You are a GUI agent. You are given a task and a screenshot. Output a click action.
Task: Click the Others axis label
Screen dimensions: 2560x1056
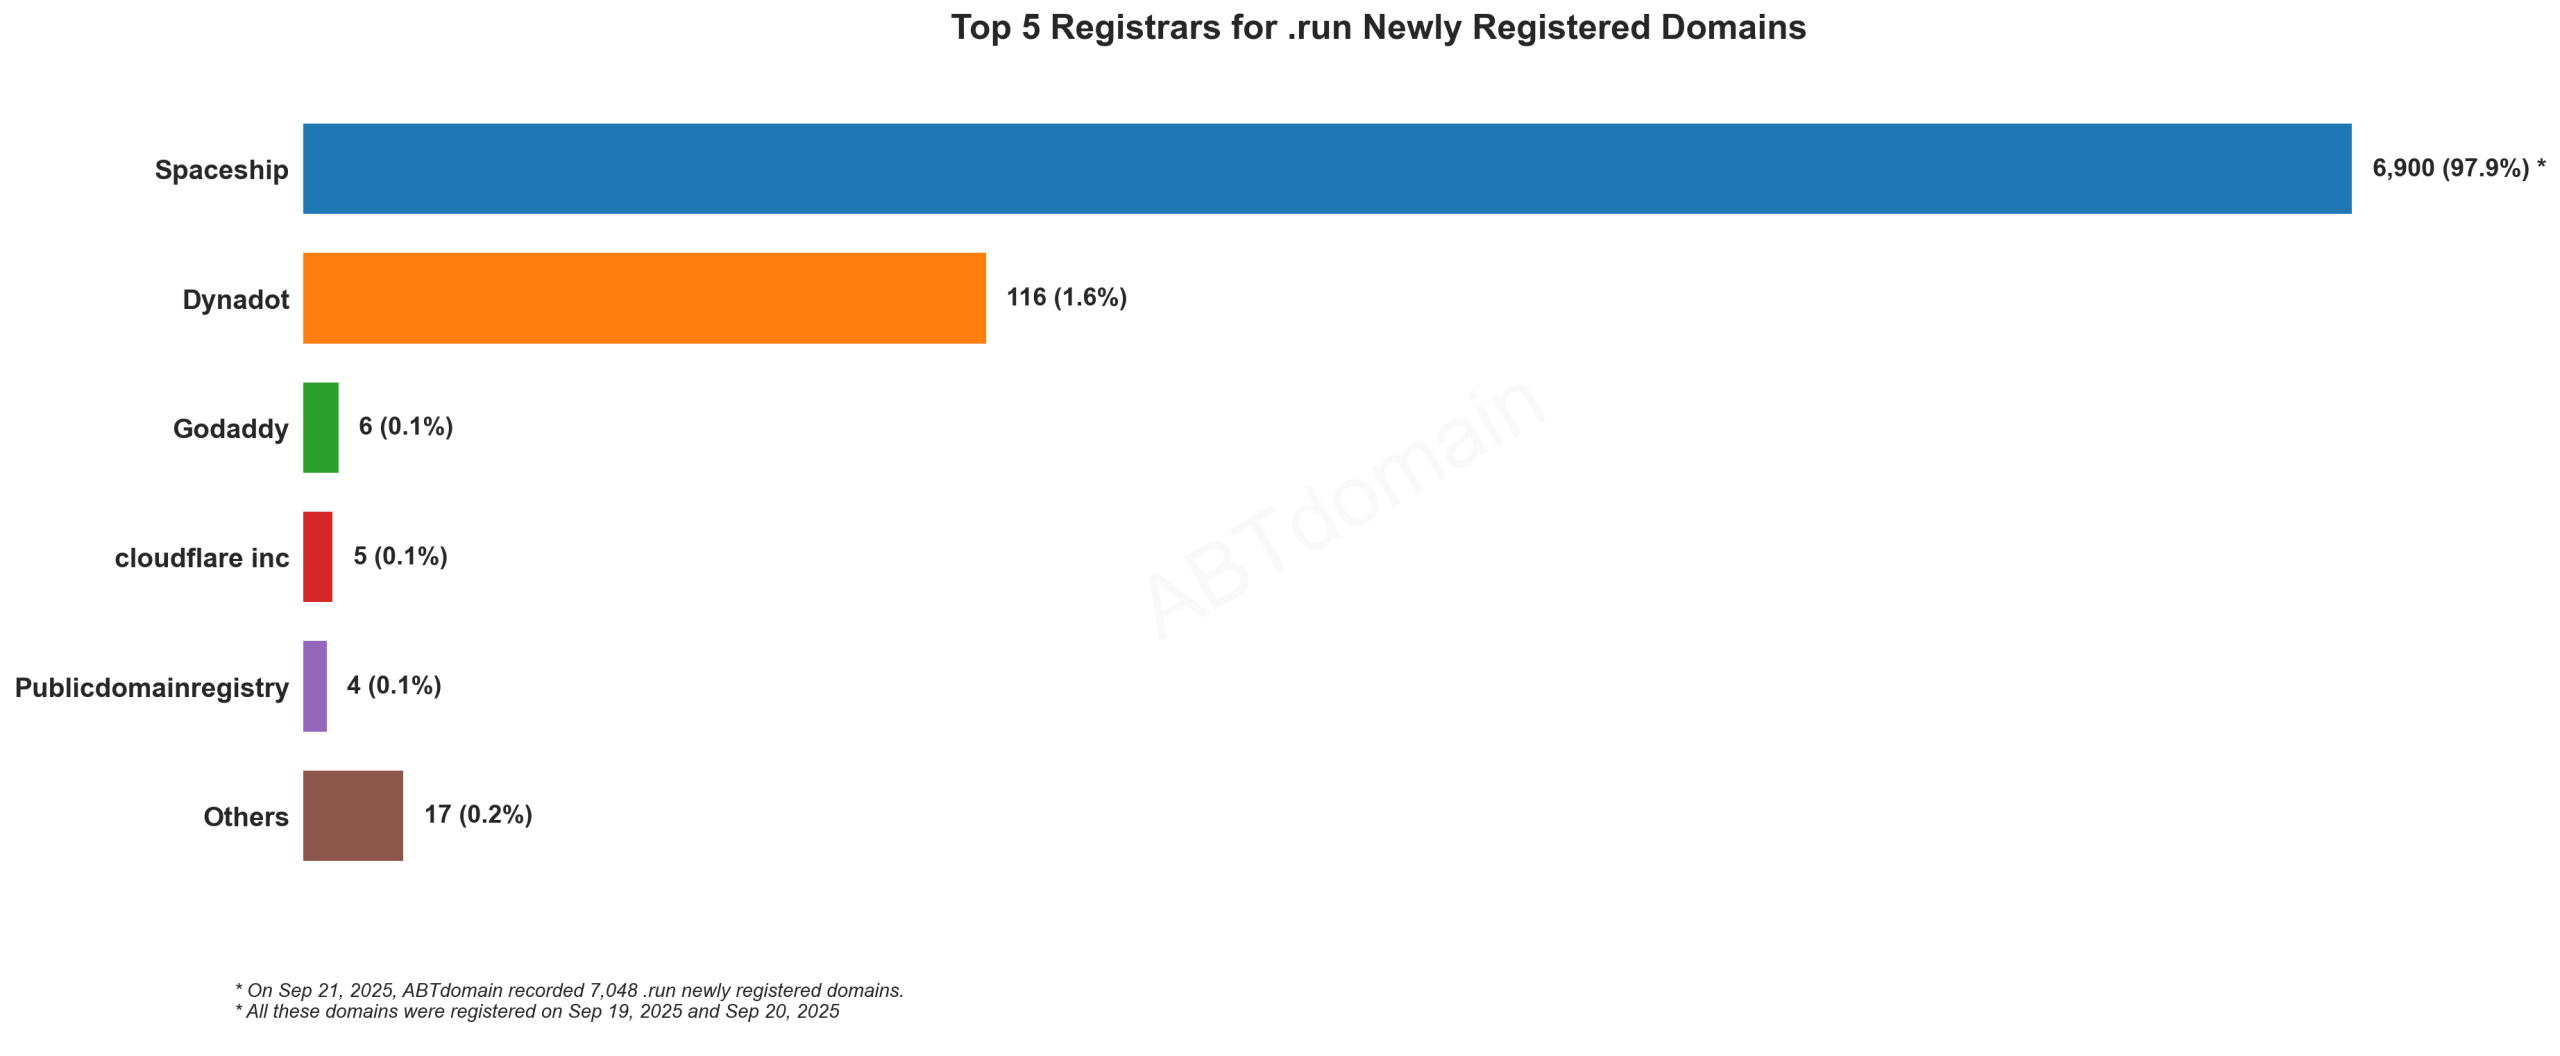pos(245,816)
